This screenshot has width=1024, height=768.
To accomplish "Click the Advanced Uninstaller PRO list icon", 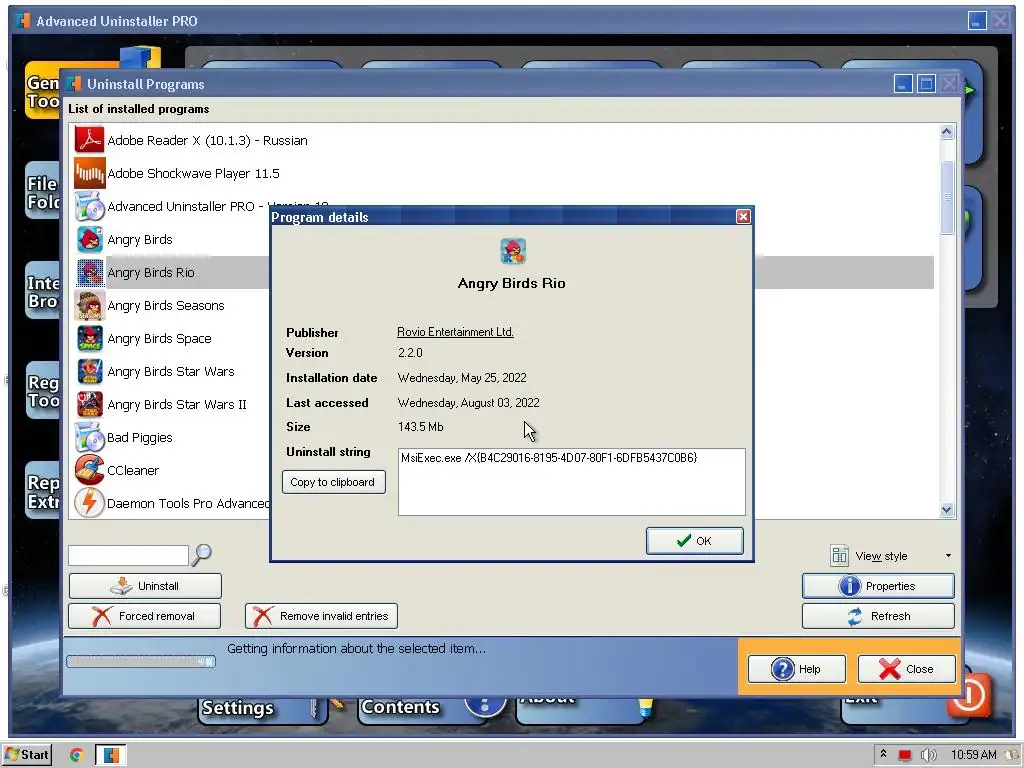I will (x=89, y=206).
